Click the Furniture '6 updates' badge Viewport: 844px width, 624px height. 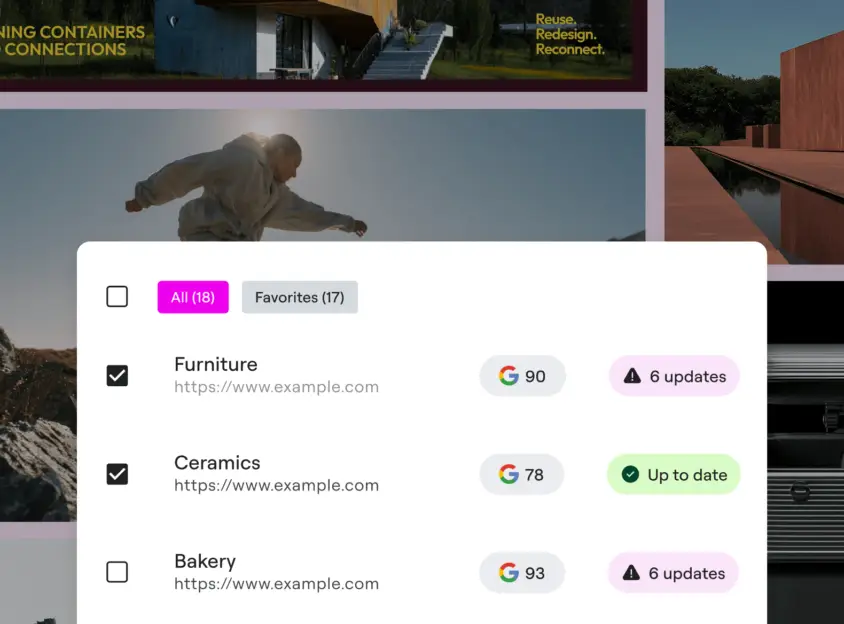coord(674,376)
